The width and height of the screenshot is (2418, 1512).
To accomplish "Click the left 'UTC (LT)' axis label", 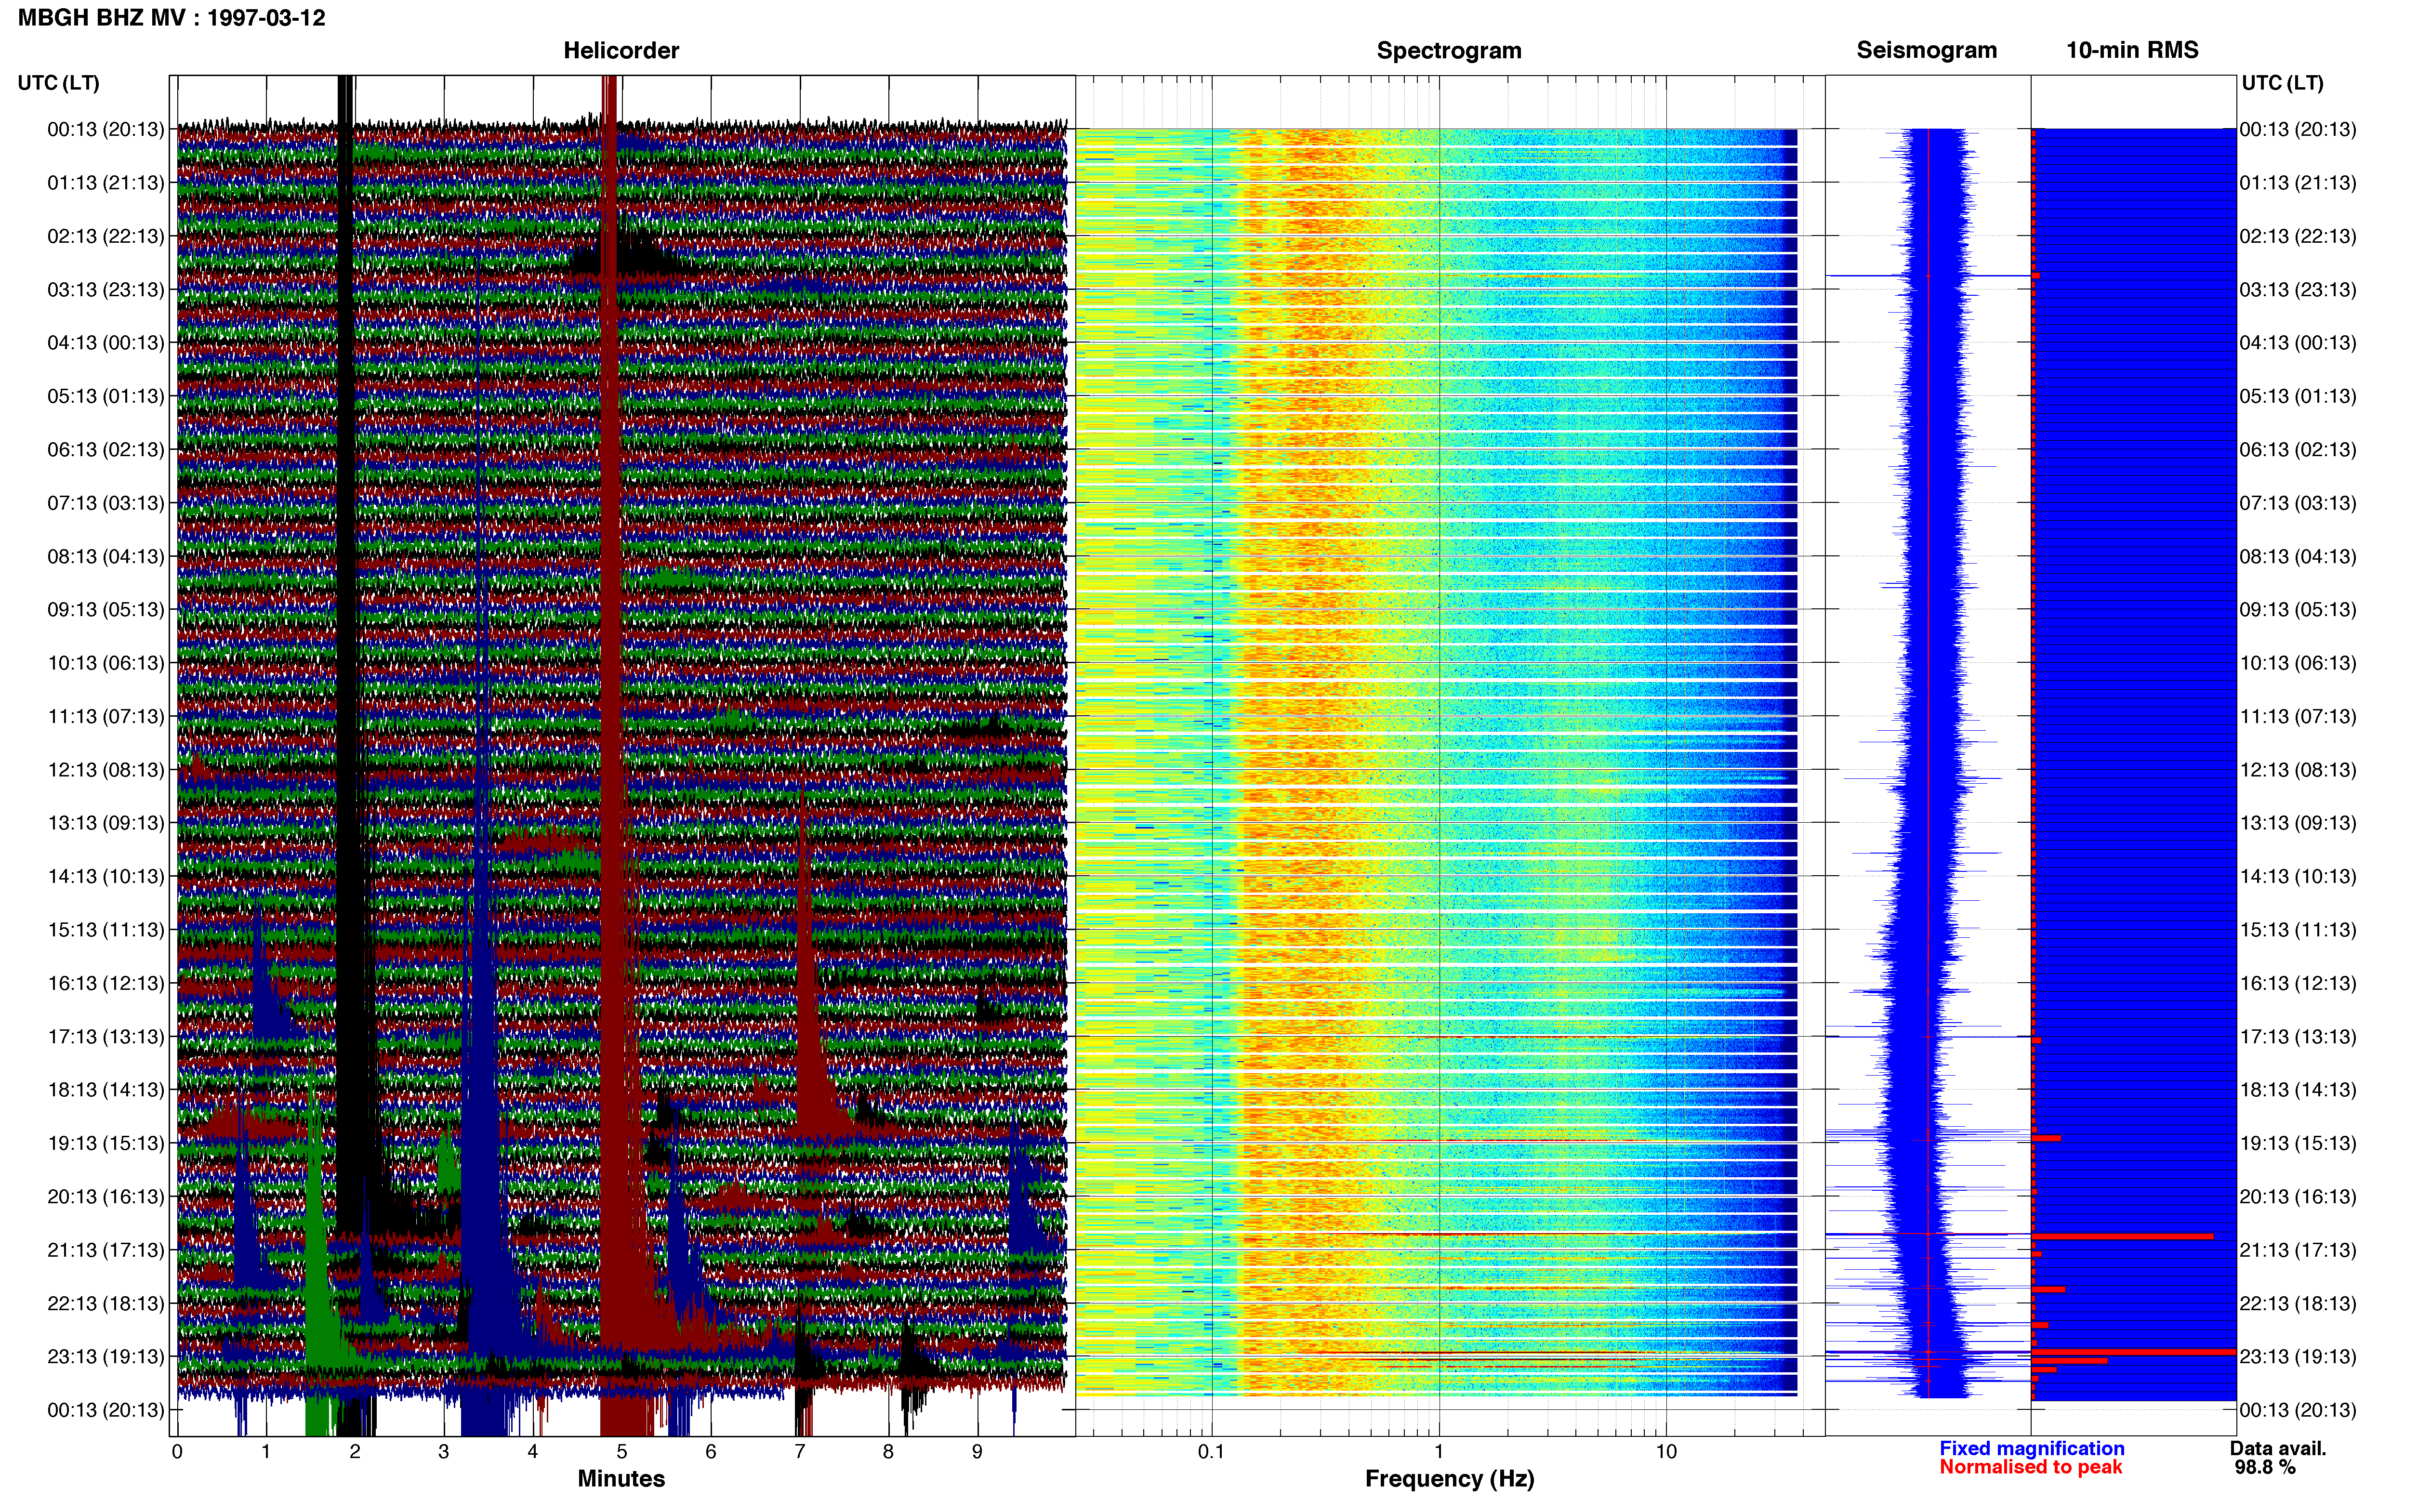I will click(x=59, y=83).
